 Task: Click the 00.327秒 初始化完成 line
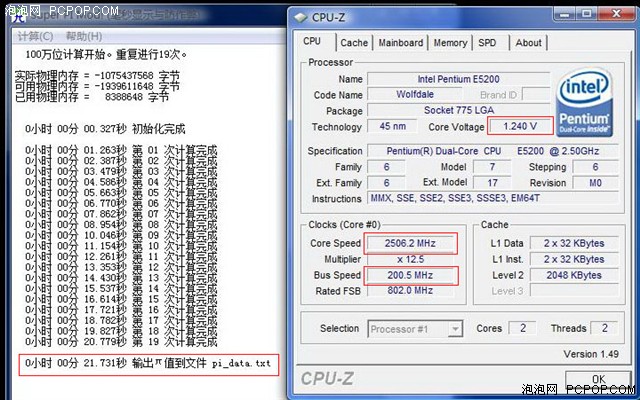[105, 129]
